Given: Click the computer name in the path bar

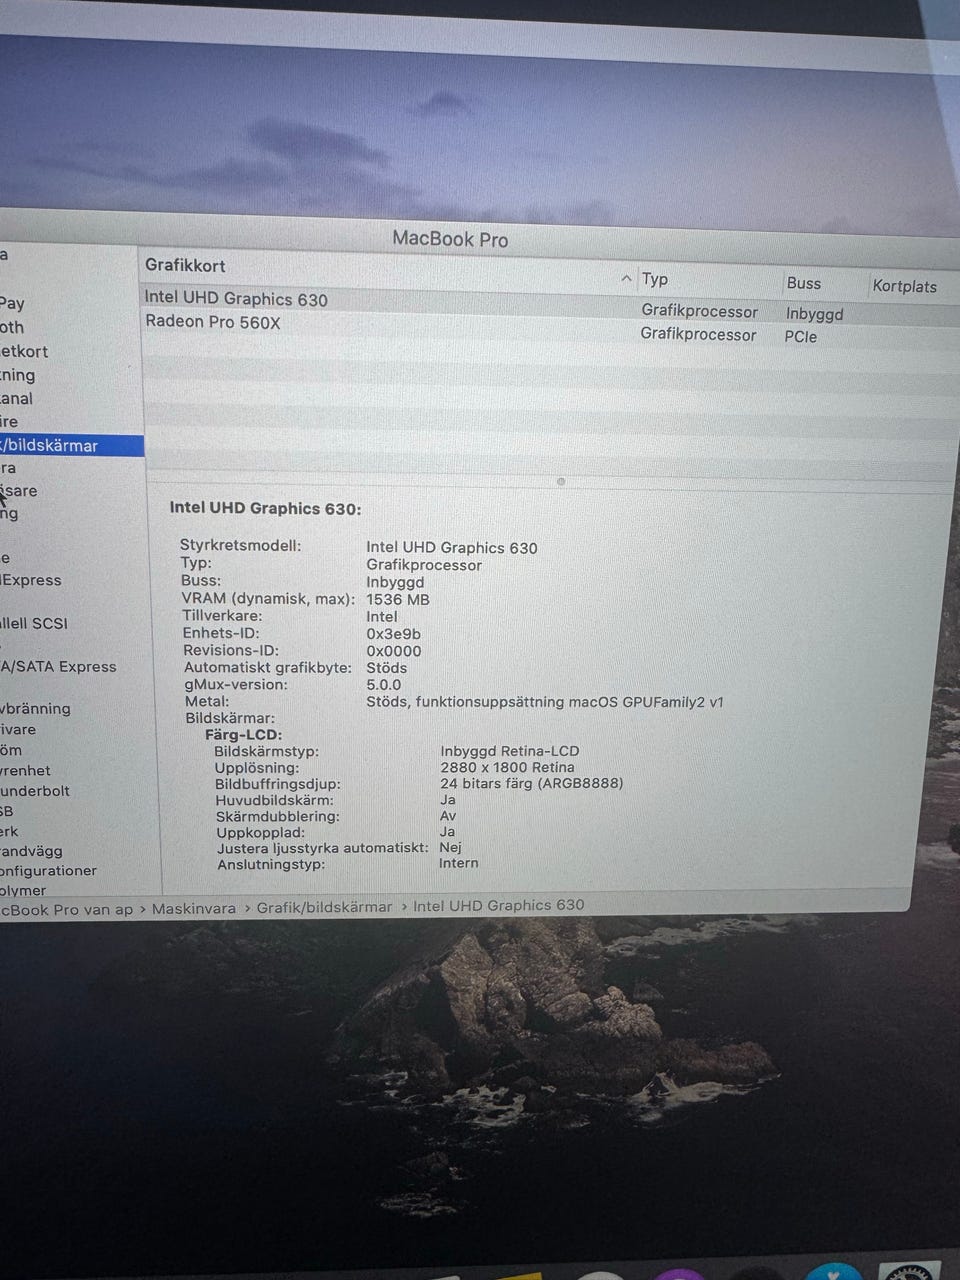Looking at the screenshot, I should coord(66,909).
